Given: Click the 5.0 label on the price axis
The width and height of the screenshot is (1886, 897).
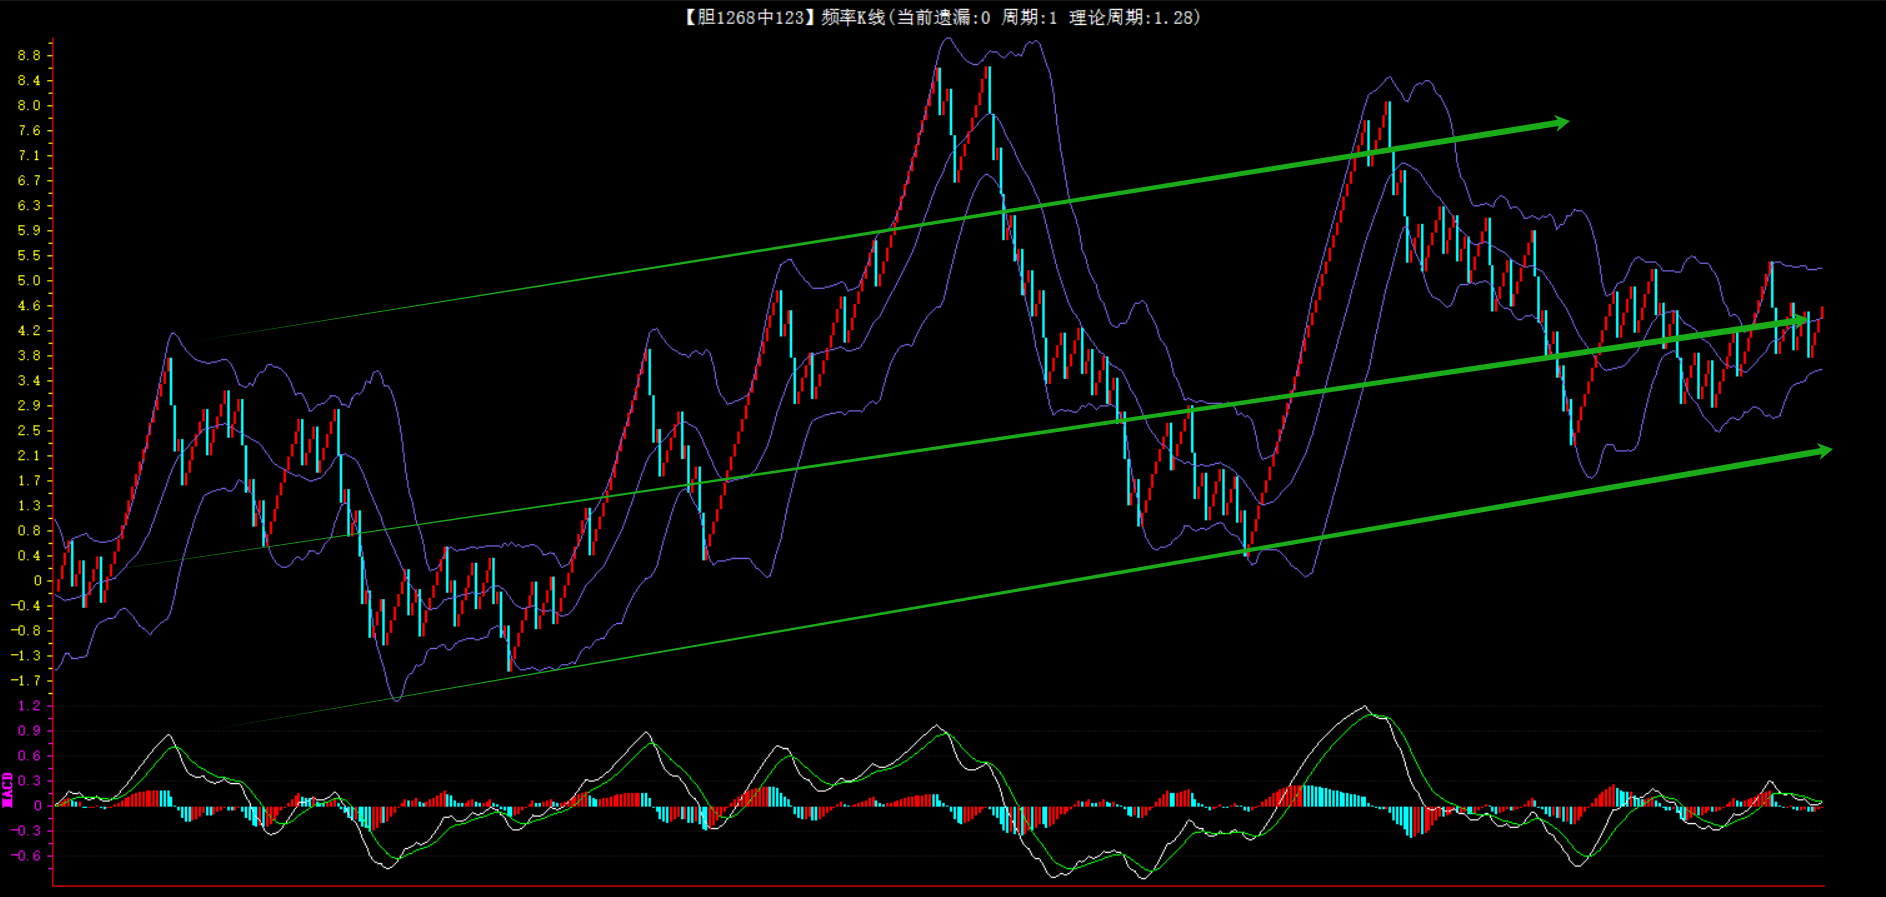Looking at the screenshot, I should (29, 280).
